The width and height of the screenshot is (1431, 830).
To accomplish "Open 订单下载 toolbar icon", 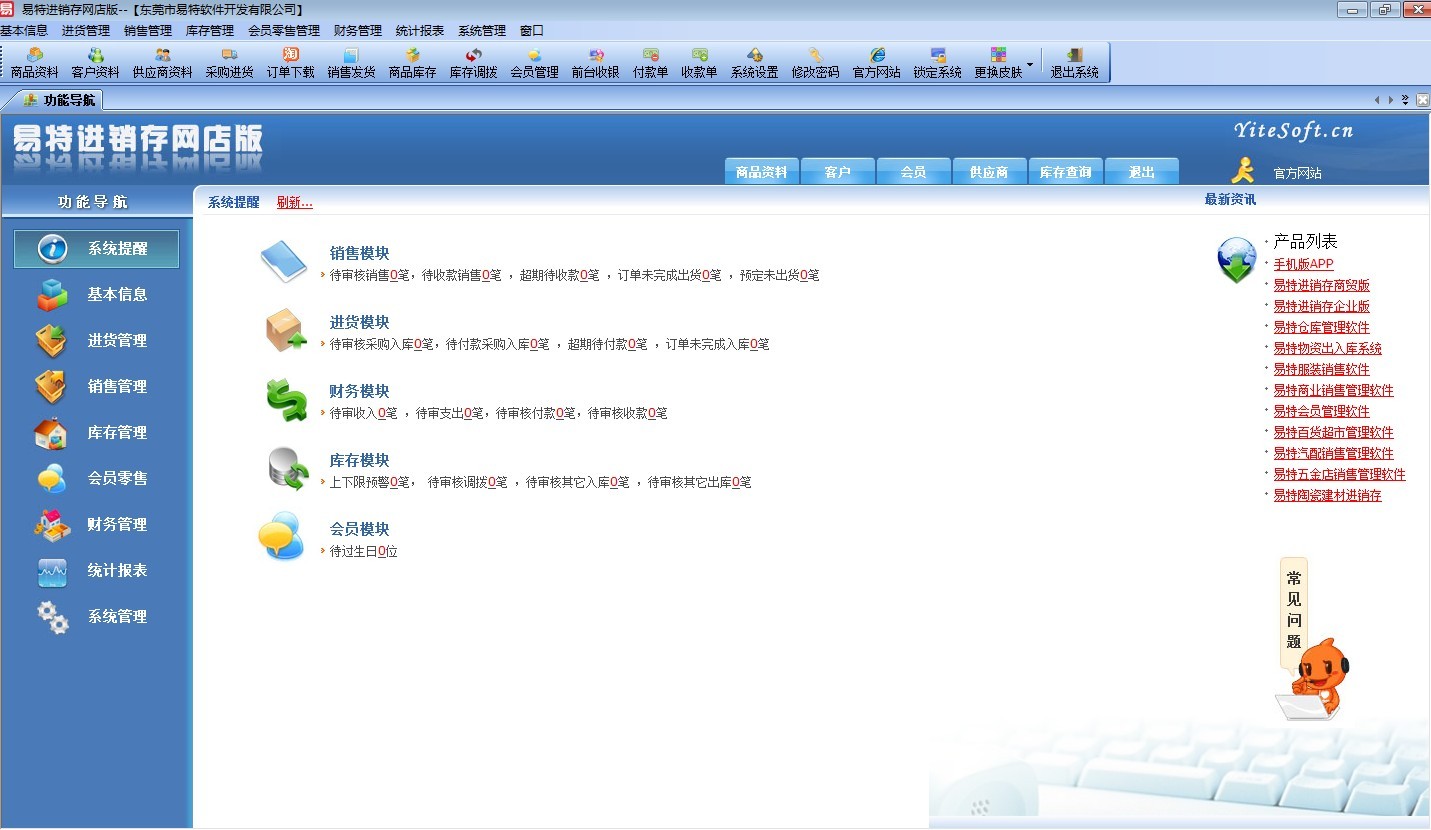I will pos(290,63).
